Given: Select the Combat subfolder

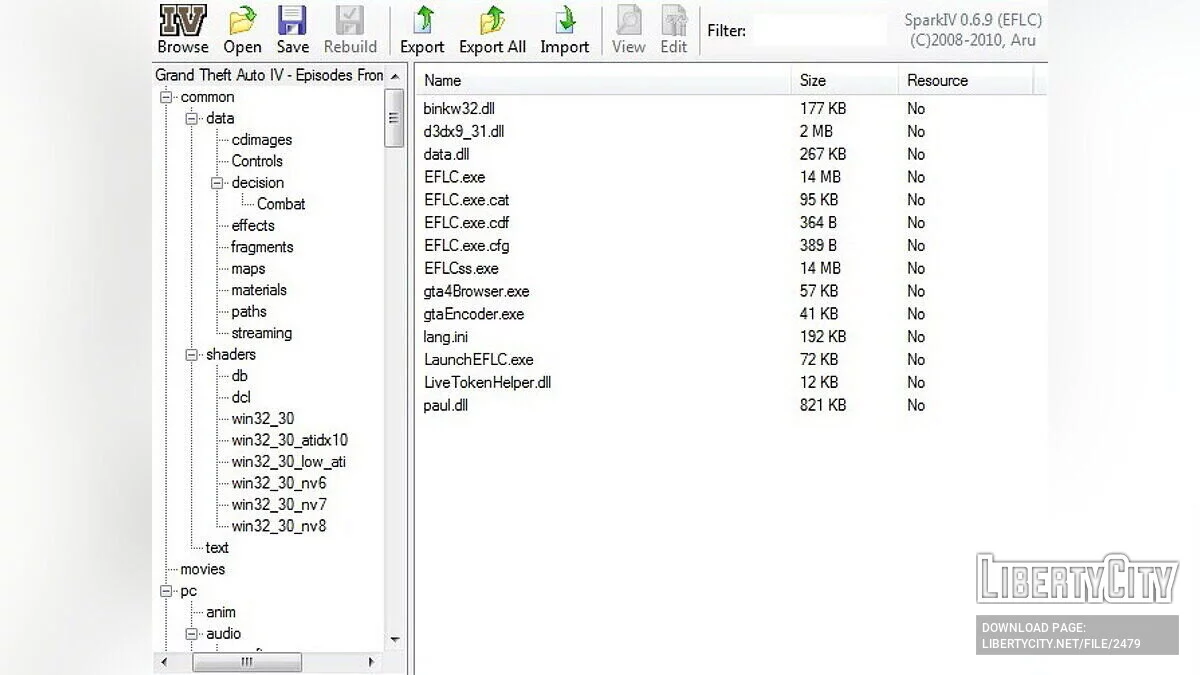Looking at the screenshot, I should 281,204.
